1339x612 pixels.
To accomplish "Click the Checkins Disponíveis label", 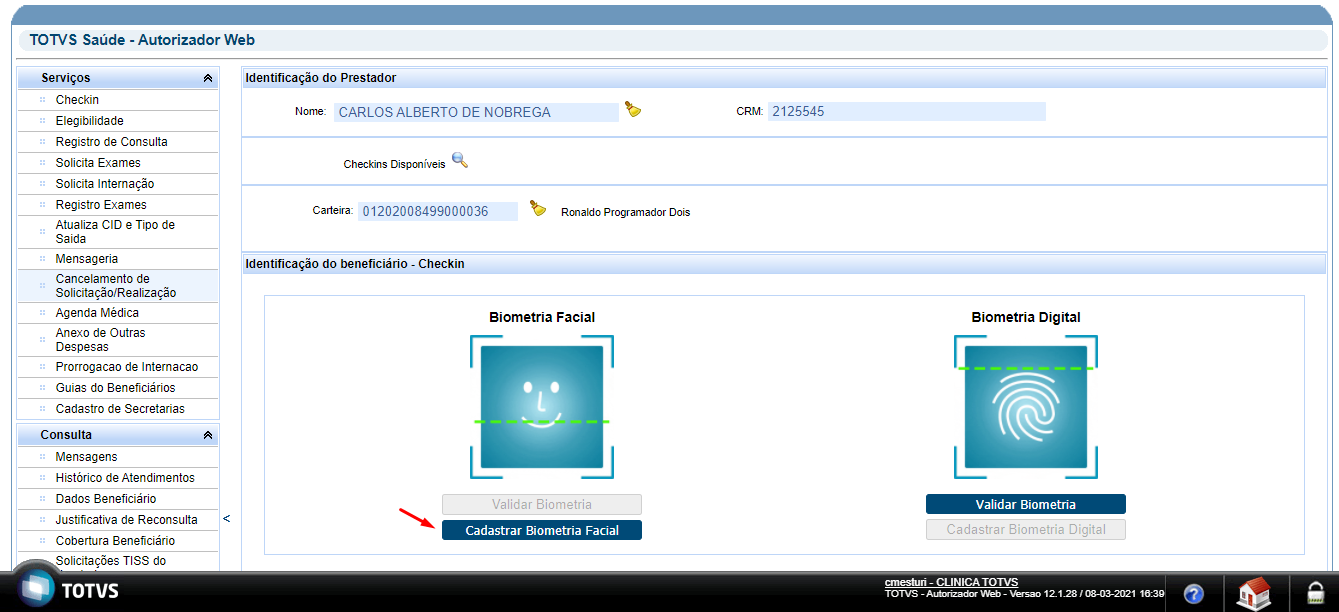I will 394,164.
